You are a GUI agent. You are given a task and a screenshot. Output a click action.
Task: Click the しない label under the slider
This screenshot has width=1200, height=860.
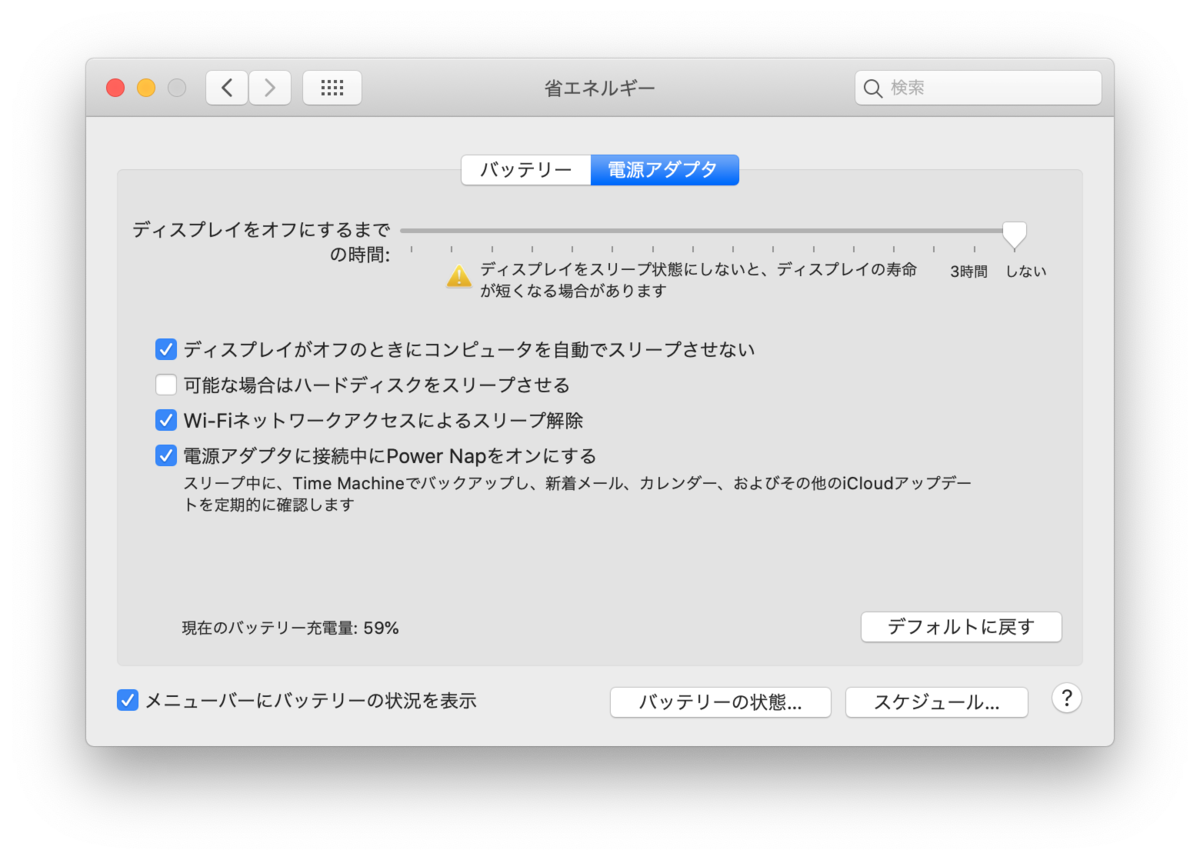point(1026,271)
